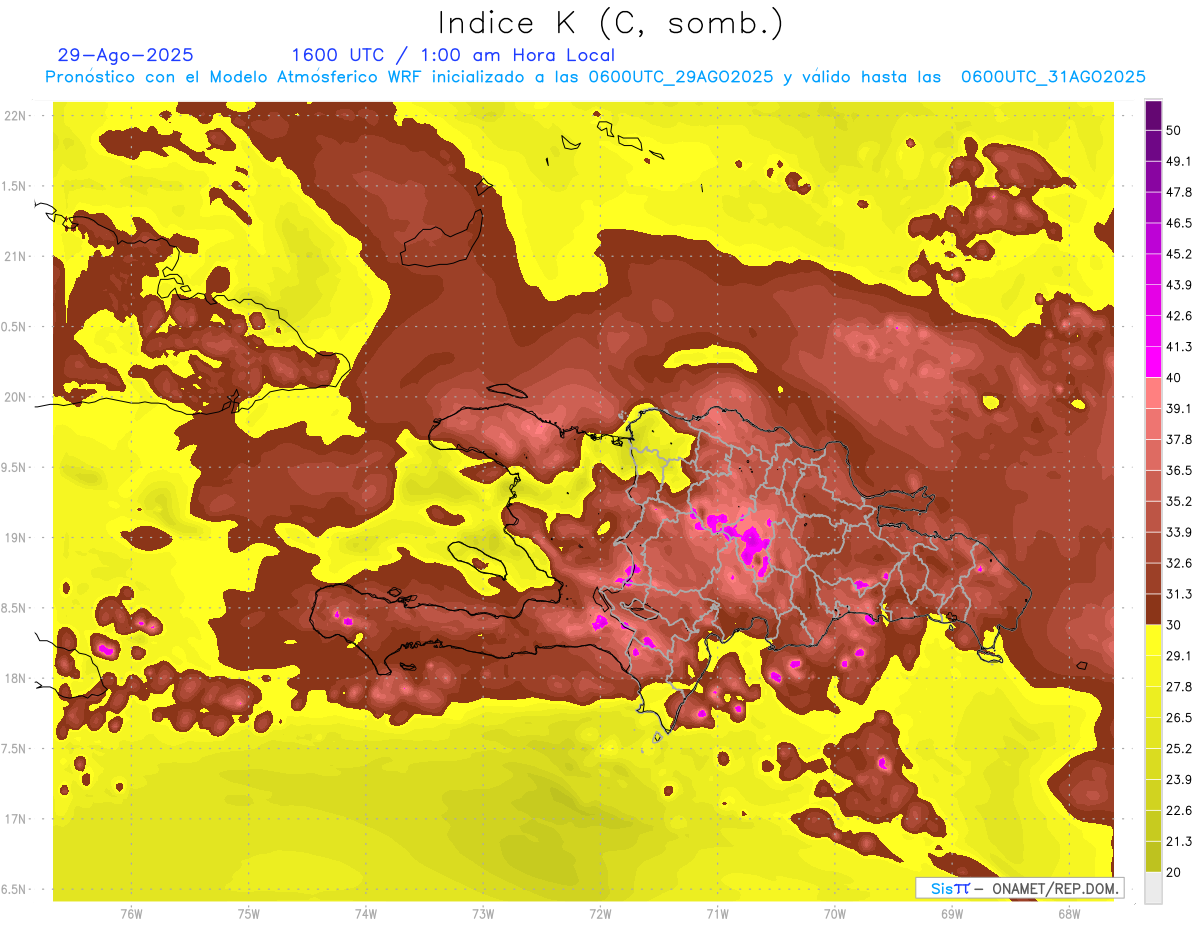The width and height of the screenshot is (1200, 927).
Task: Select the magenta legend swatch between 40 and 41.3
Action: (1153, 362)
